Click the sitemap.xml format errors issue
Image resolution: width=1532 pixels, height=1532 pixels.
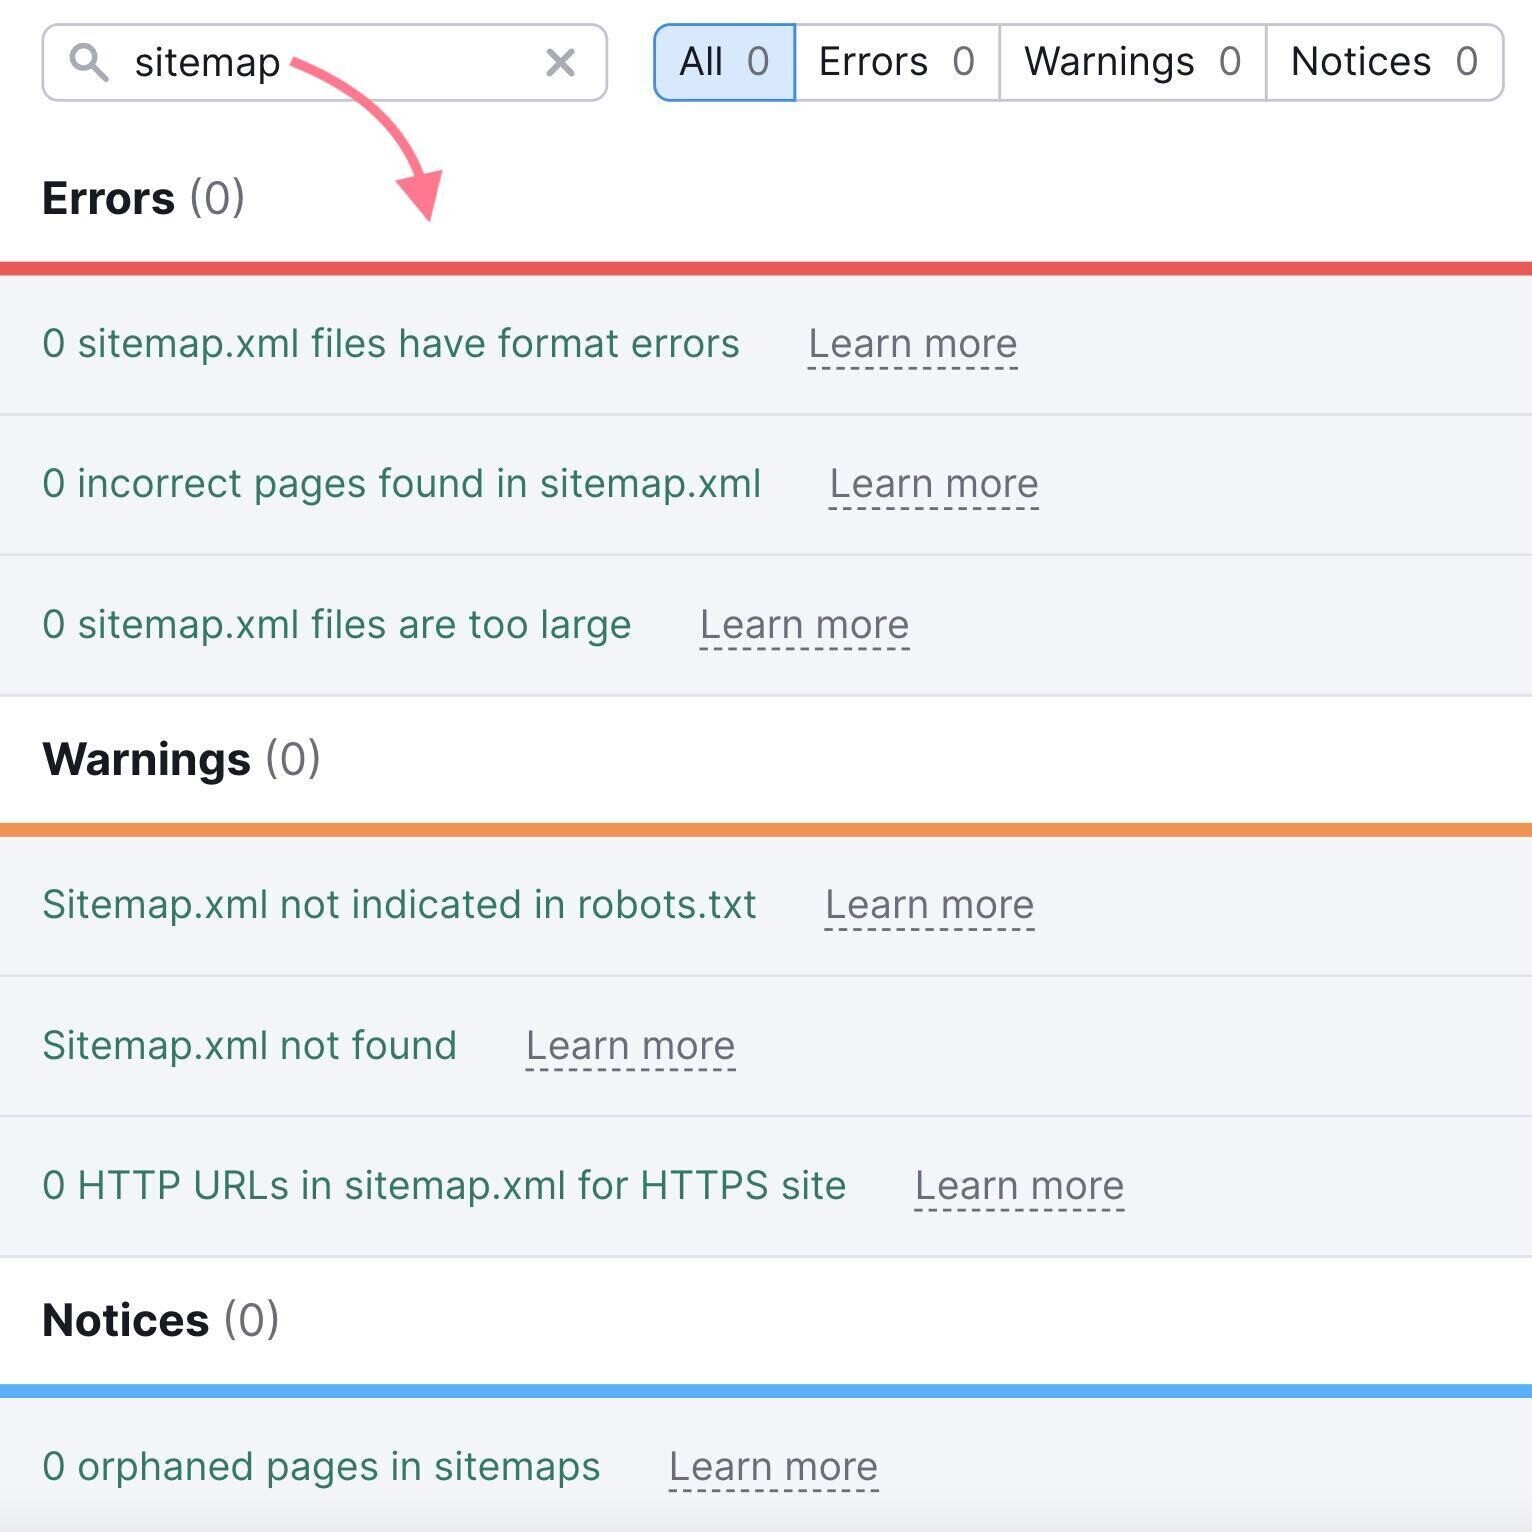coord(390,343)
